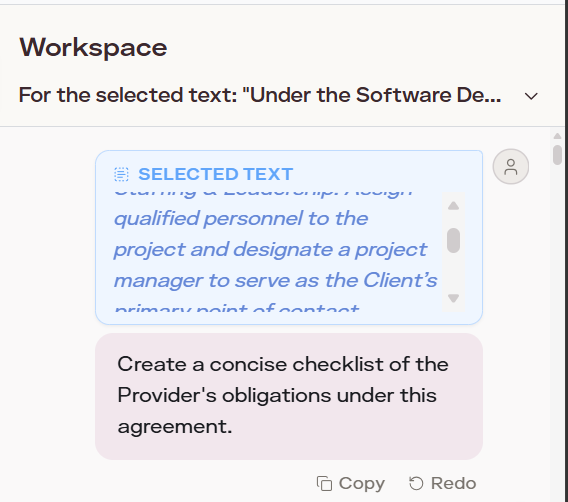Click 'manager to serve as the Client's' line
The height and width of the screenshot is (502, 568).
(276, 281)
